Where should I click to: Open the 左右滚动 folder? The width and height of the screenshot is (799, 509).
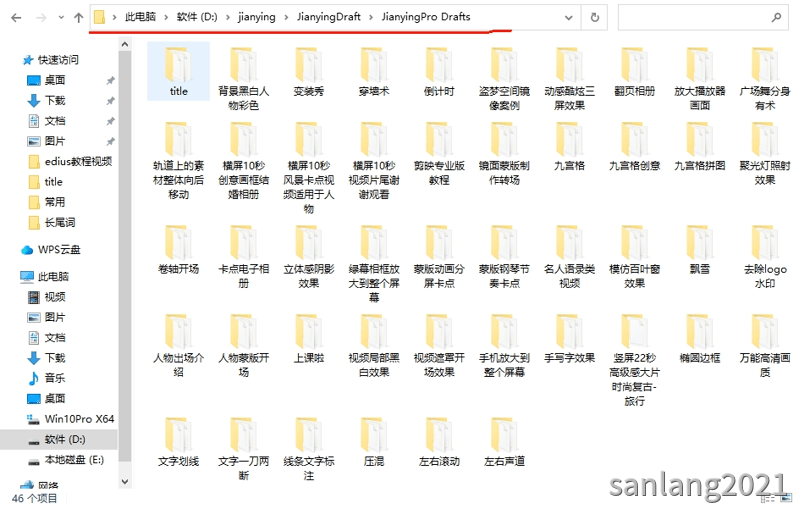[x=439, y=442]
